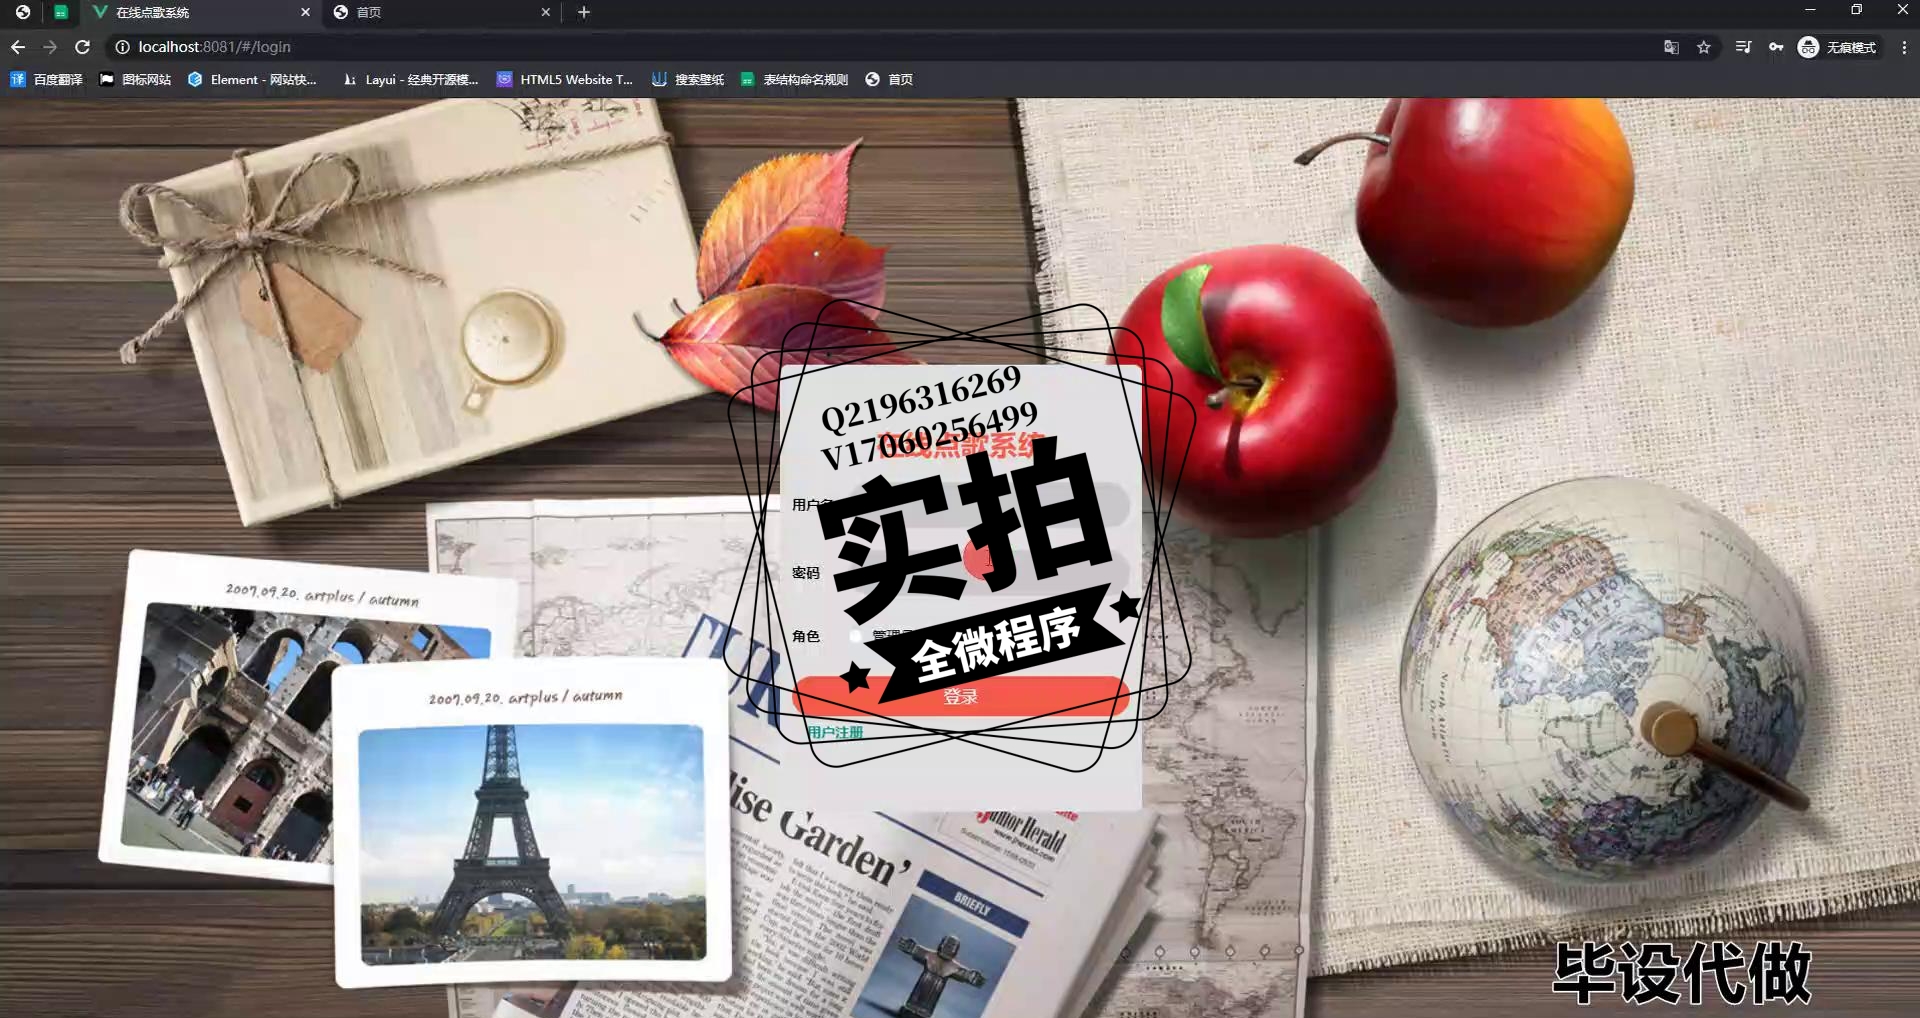Viewport: 1920px width, 1018px height.
Task: Open the media control playlist icon
Action: click(1743, 47)
